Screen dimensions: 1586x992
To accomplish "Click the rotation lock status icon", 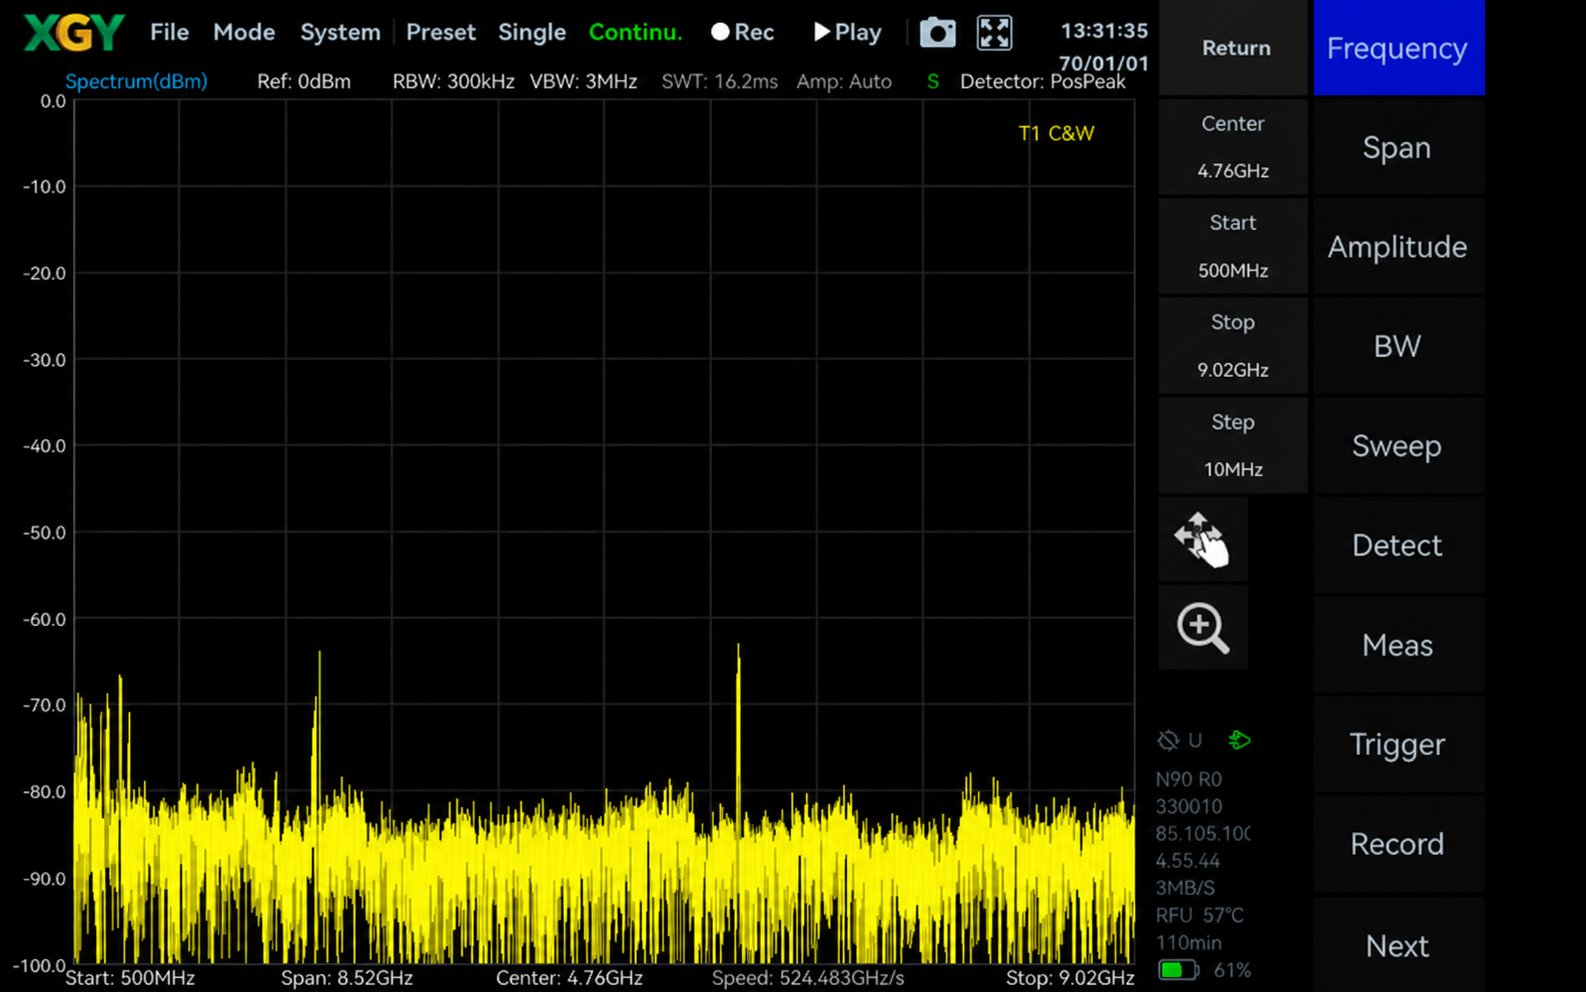I will pos(1168,740).
